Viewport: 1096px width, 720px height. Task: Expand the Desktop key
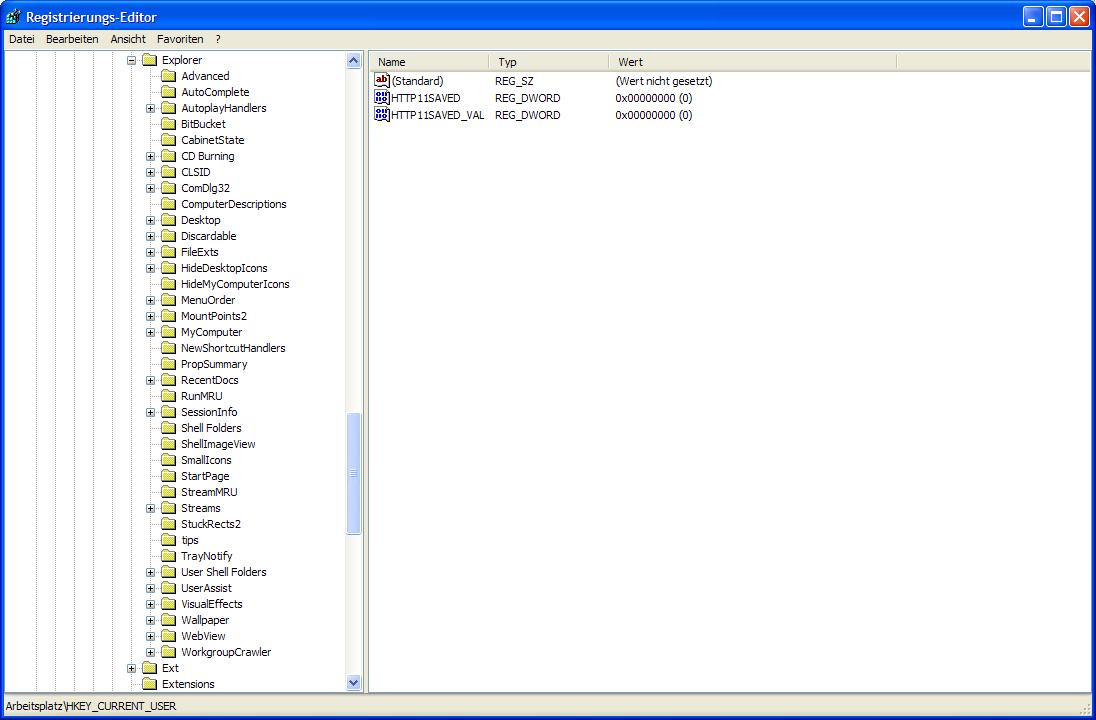(x=150, y=220)
